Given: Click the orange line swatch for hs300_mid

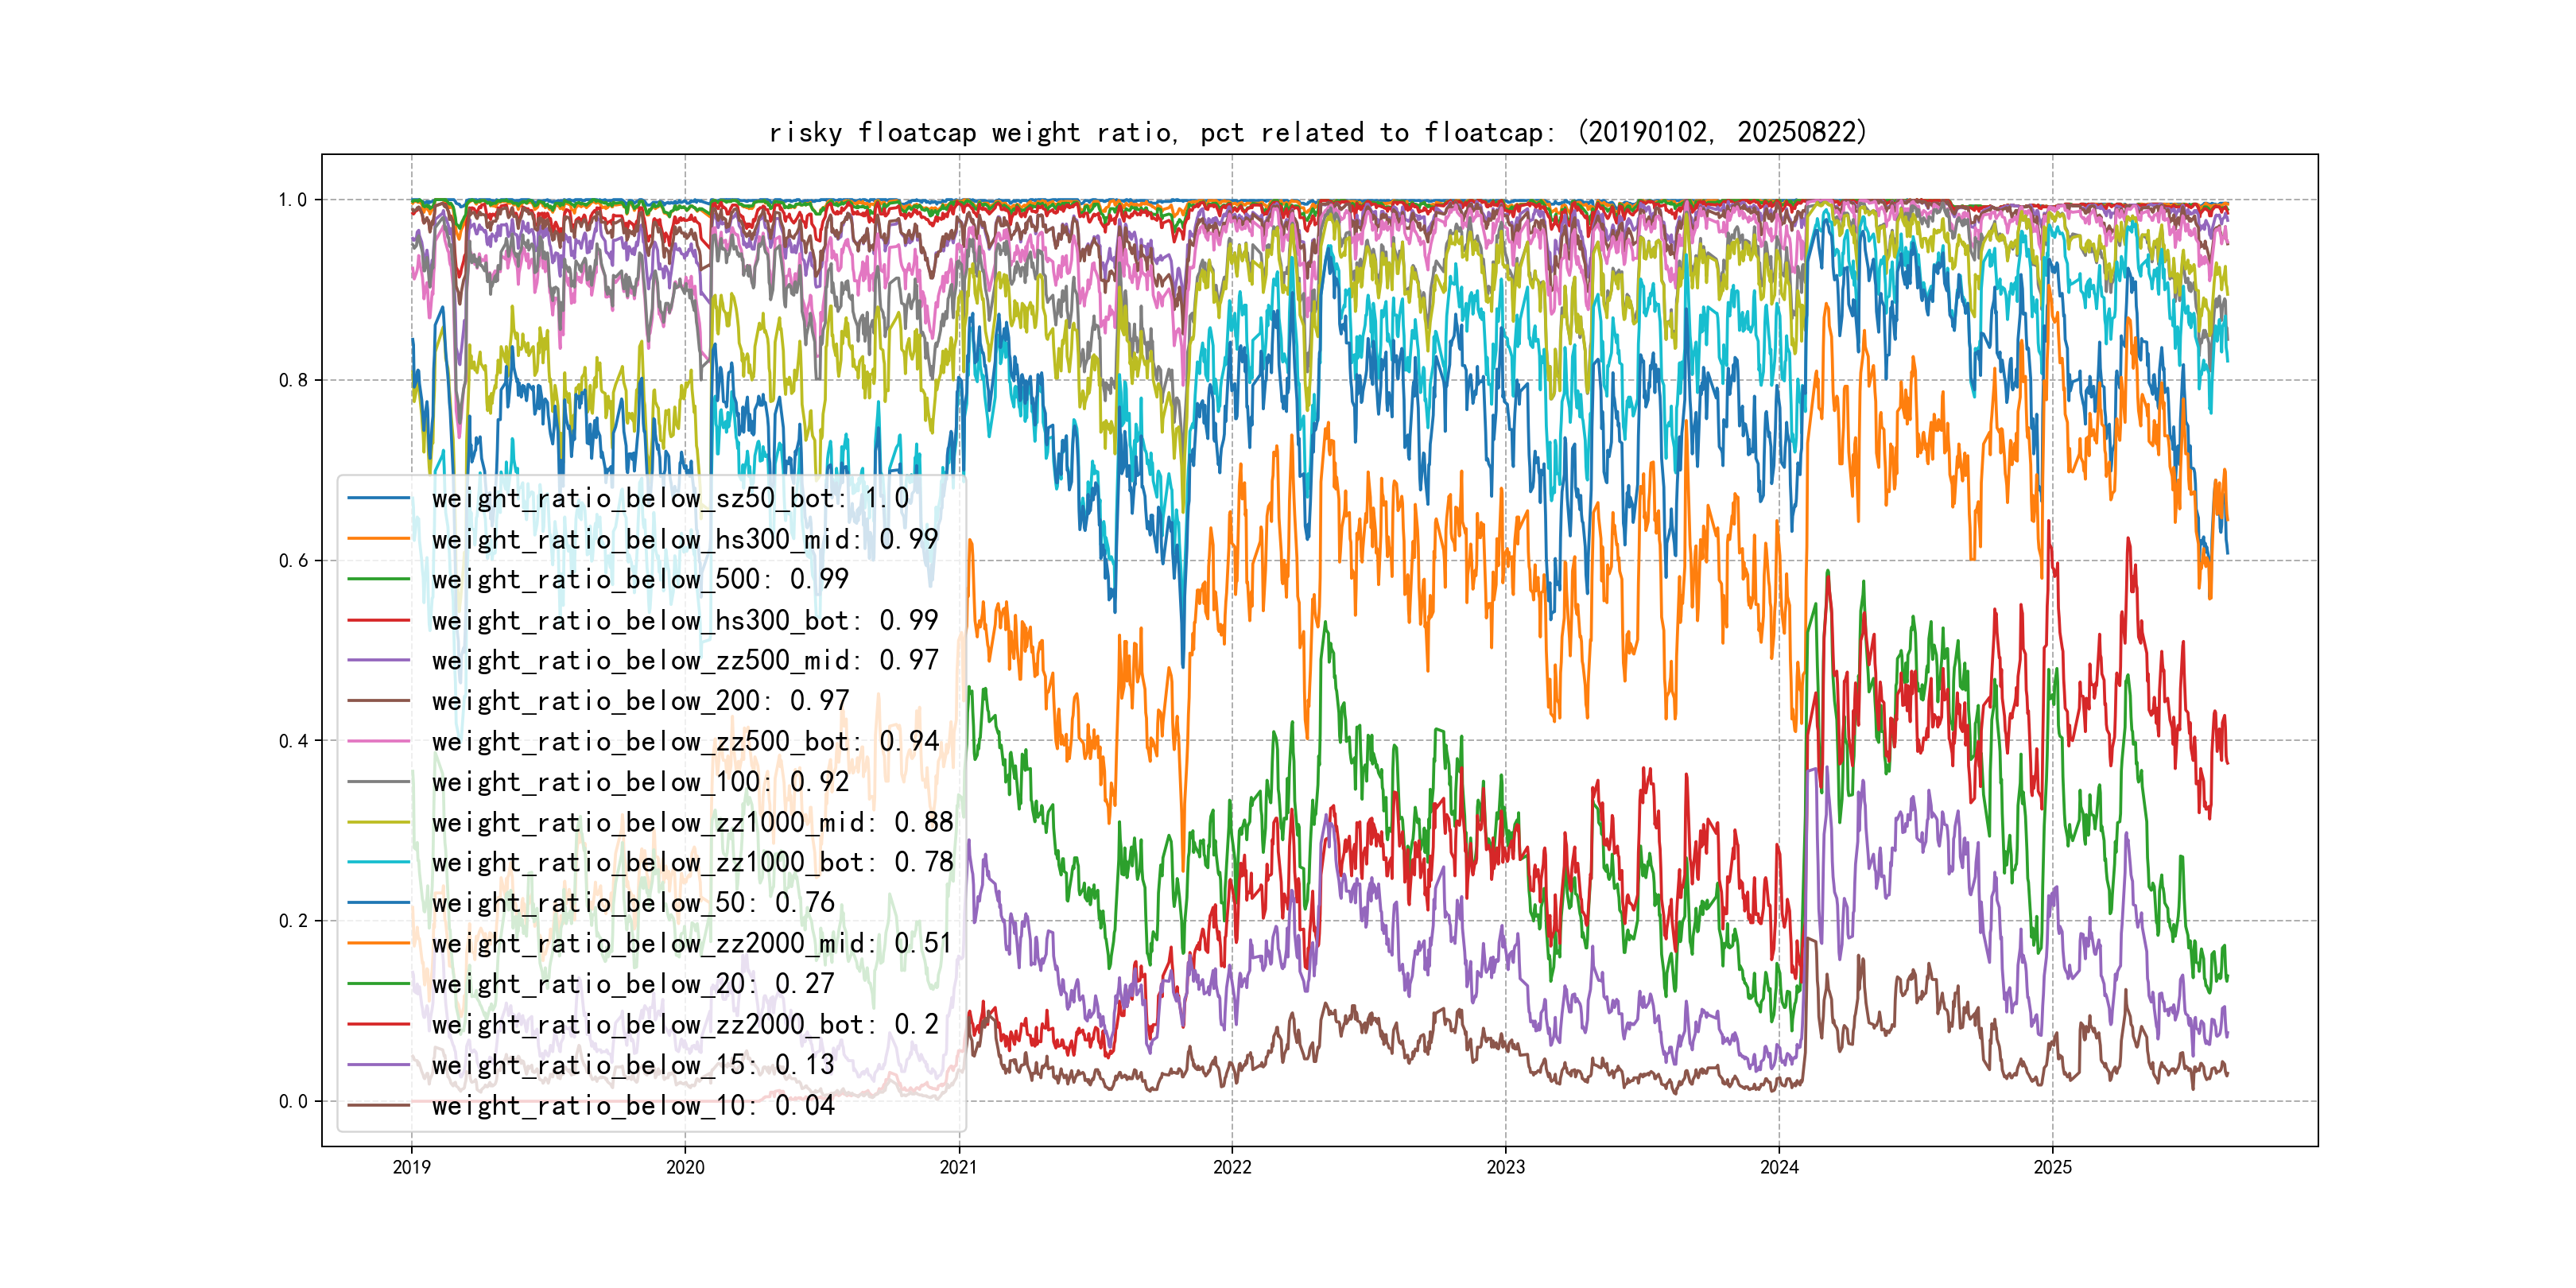Looking at the screenshot, I should click(378, 539).
